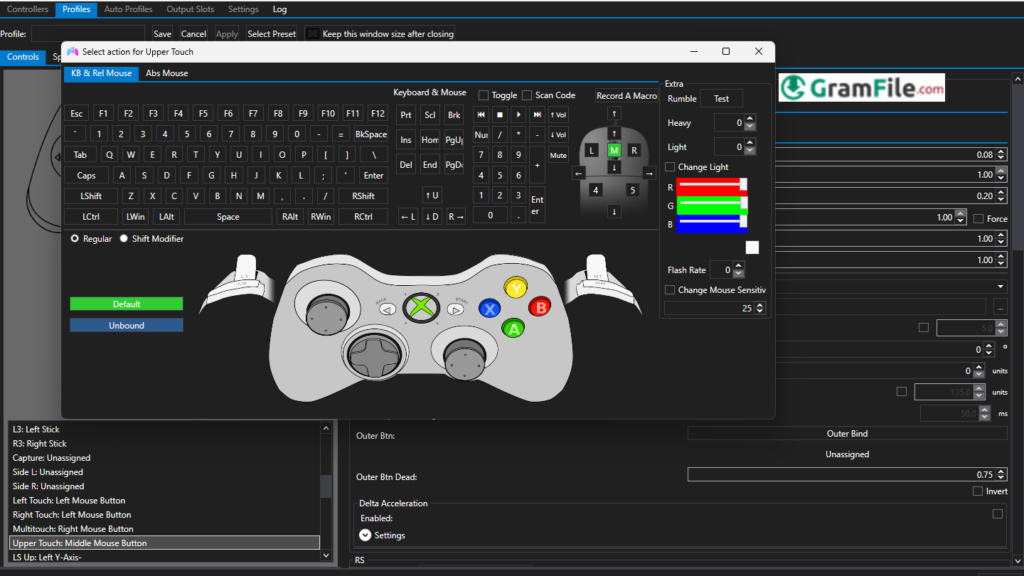This screenshot has height=576, width=1024.
Task: Raise the Heavy rumble value
Action: pos(752,118)
